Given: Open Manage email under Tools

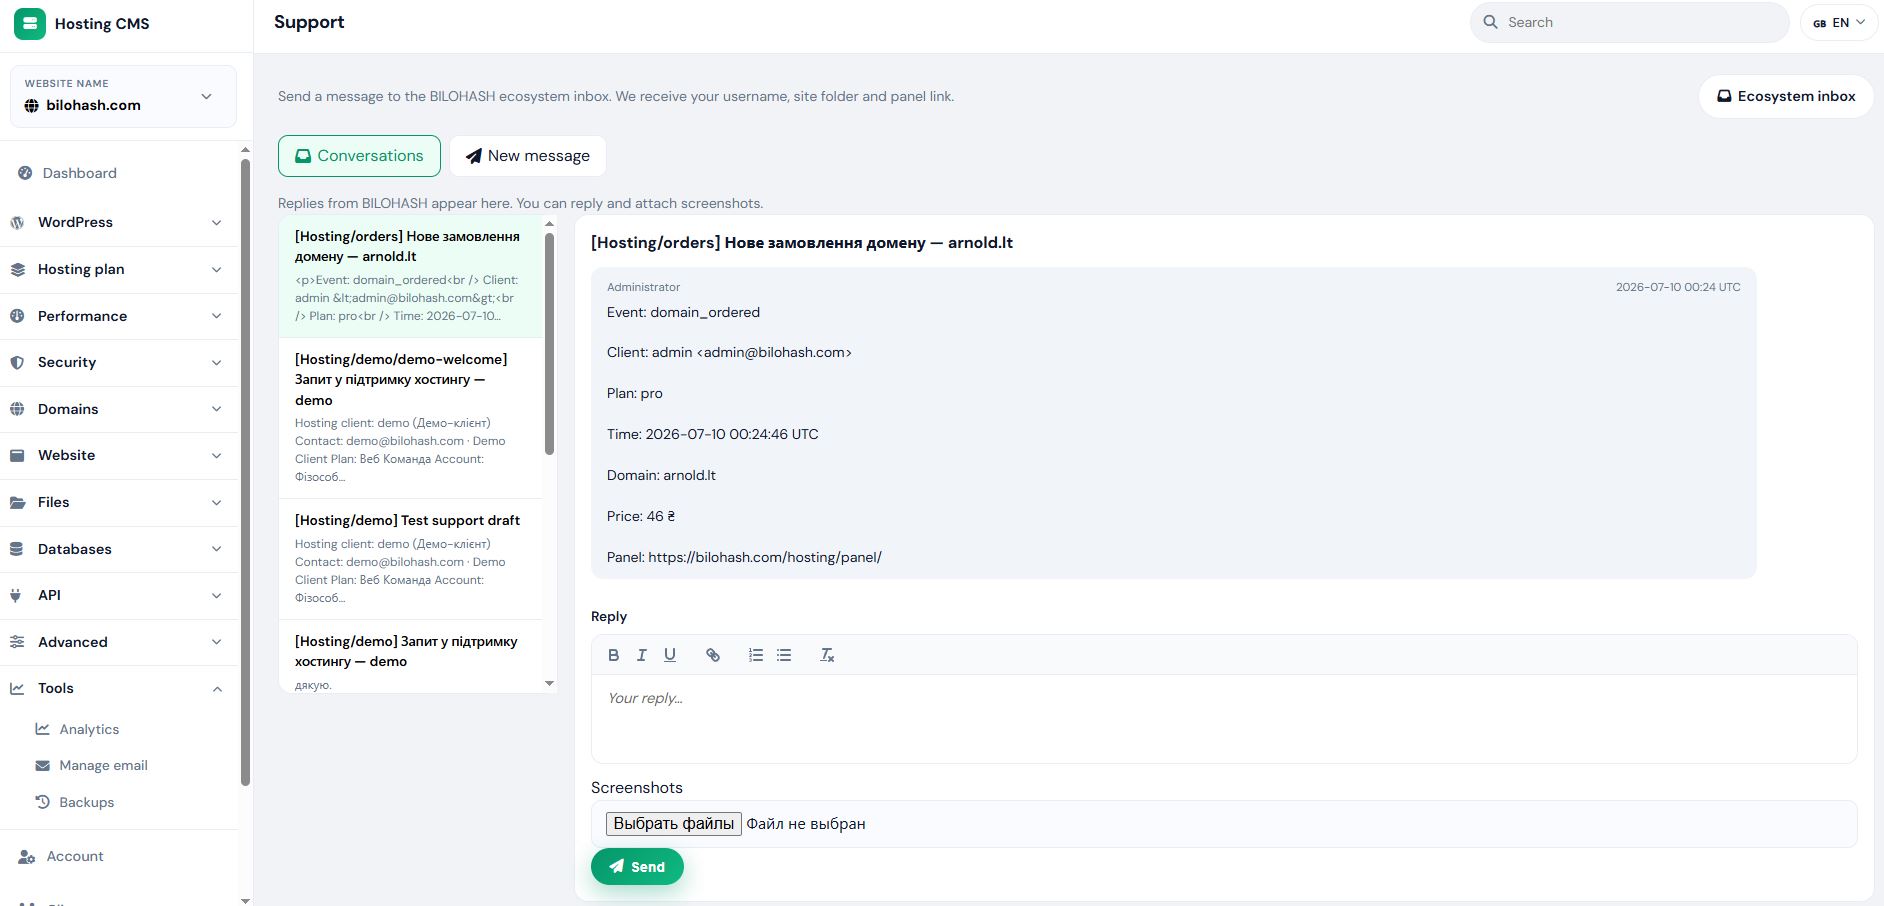Looking at the screenshot, I should click(x=103, y=765).
